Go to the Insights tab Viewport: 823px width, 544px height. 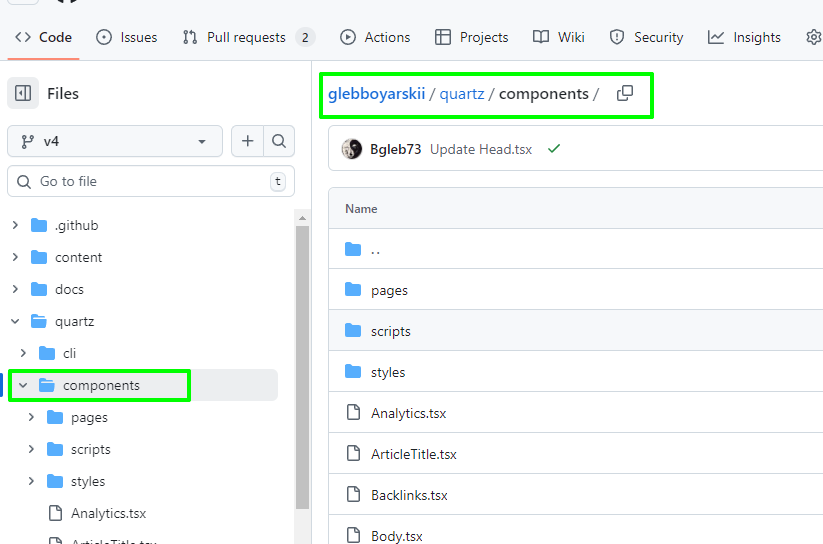pyautogui.click(x=744, y=37)
